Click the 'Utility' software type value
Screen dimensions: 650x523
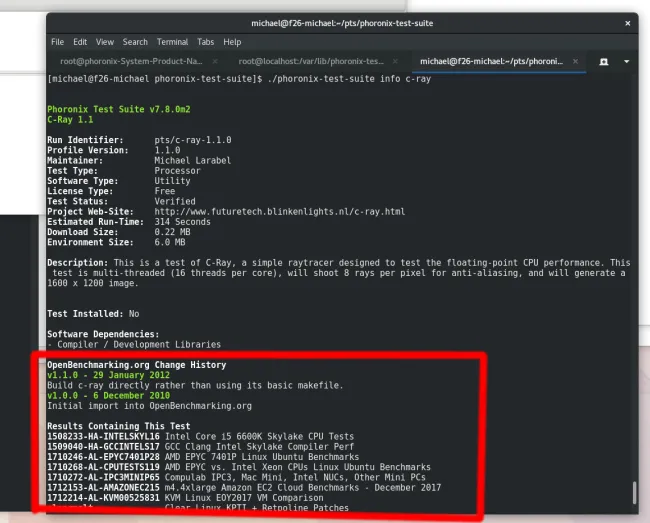(x=172, y=181)
